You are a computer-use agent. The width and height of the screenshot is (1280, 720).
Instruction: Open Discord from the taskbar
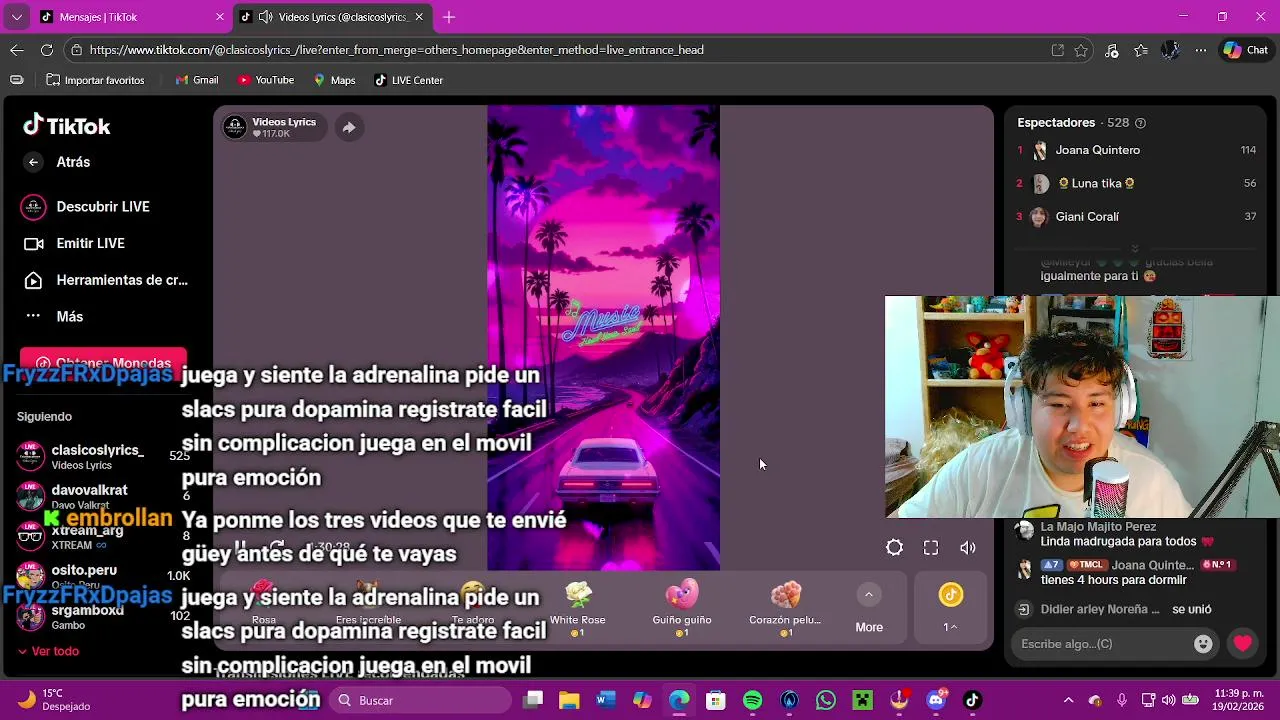click(936, 700)
